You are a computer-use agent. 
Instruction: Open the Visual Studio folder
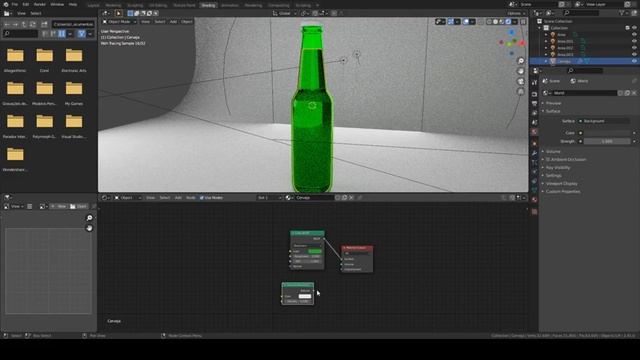click(74, 126)
